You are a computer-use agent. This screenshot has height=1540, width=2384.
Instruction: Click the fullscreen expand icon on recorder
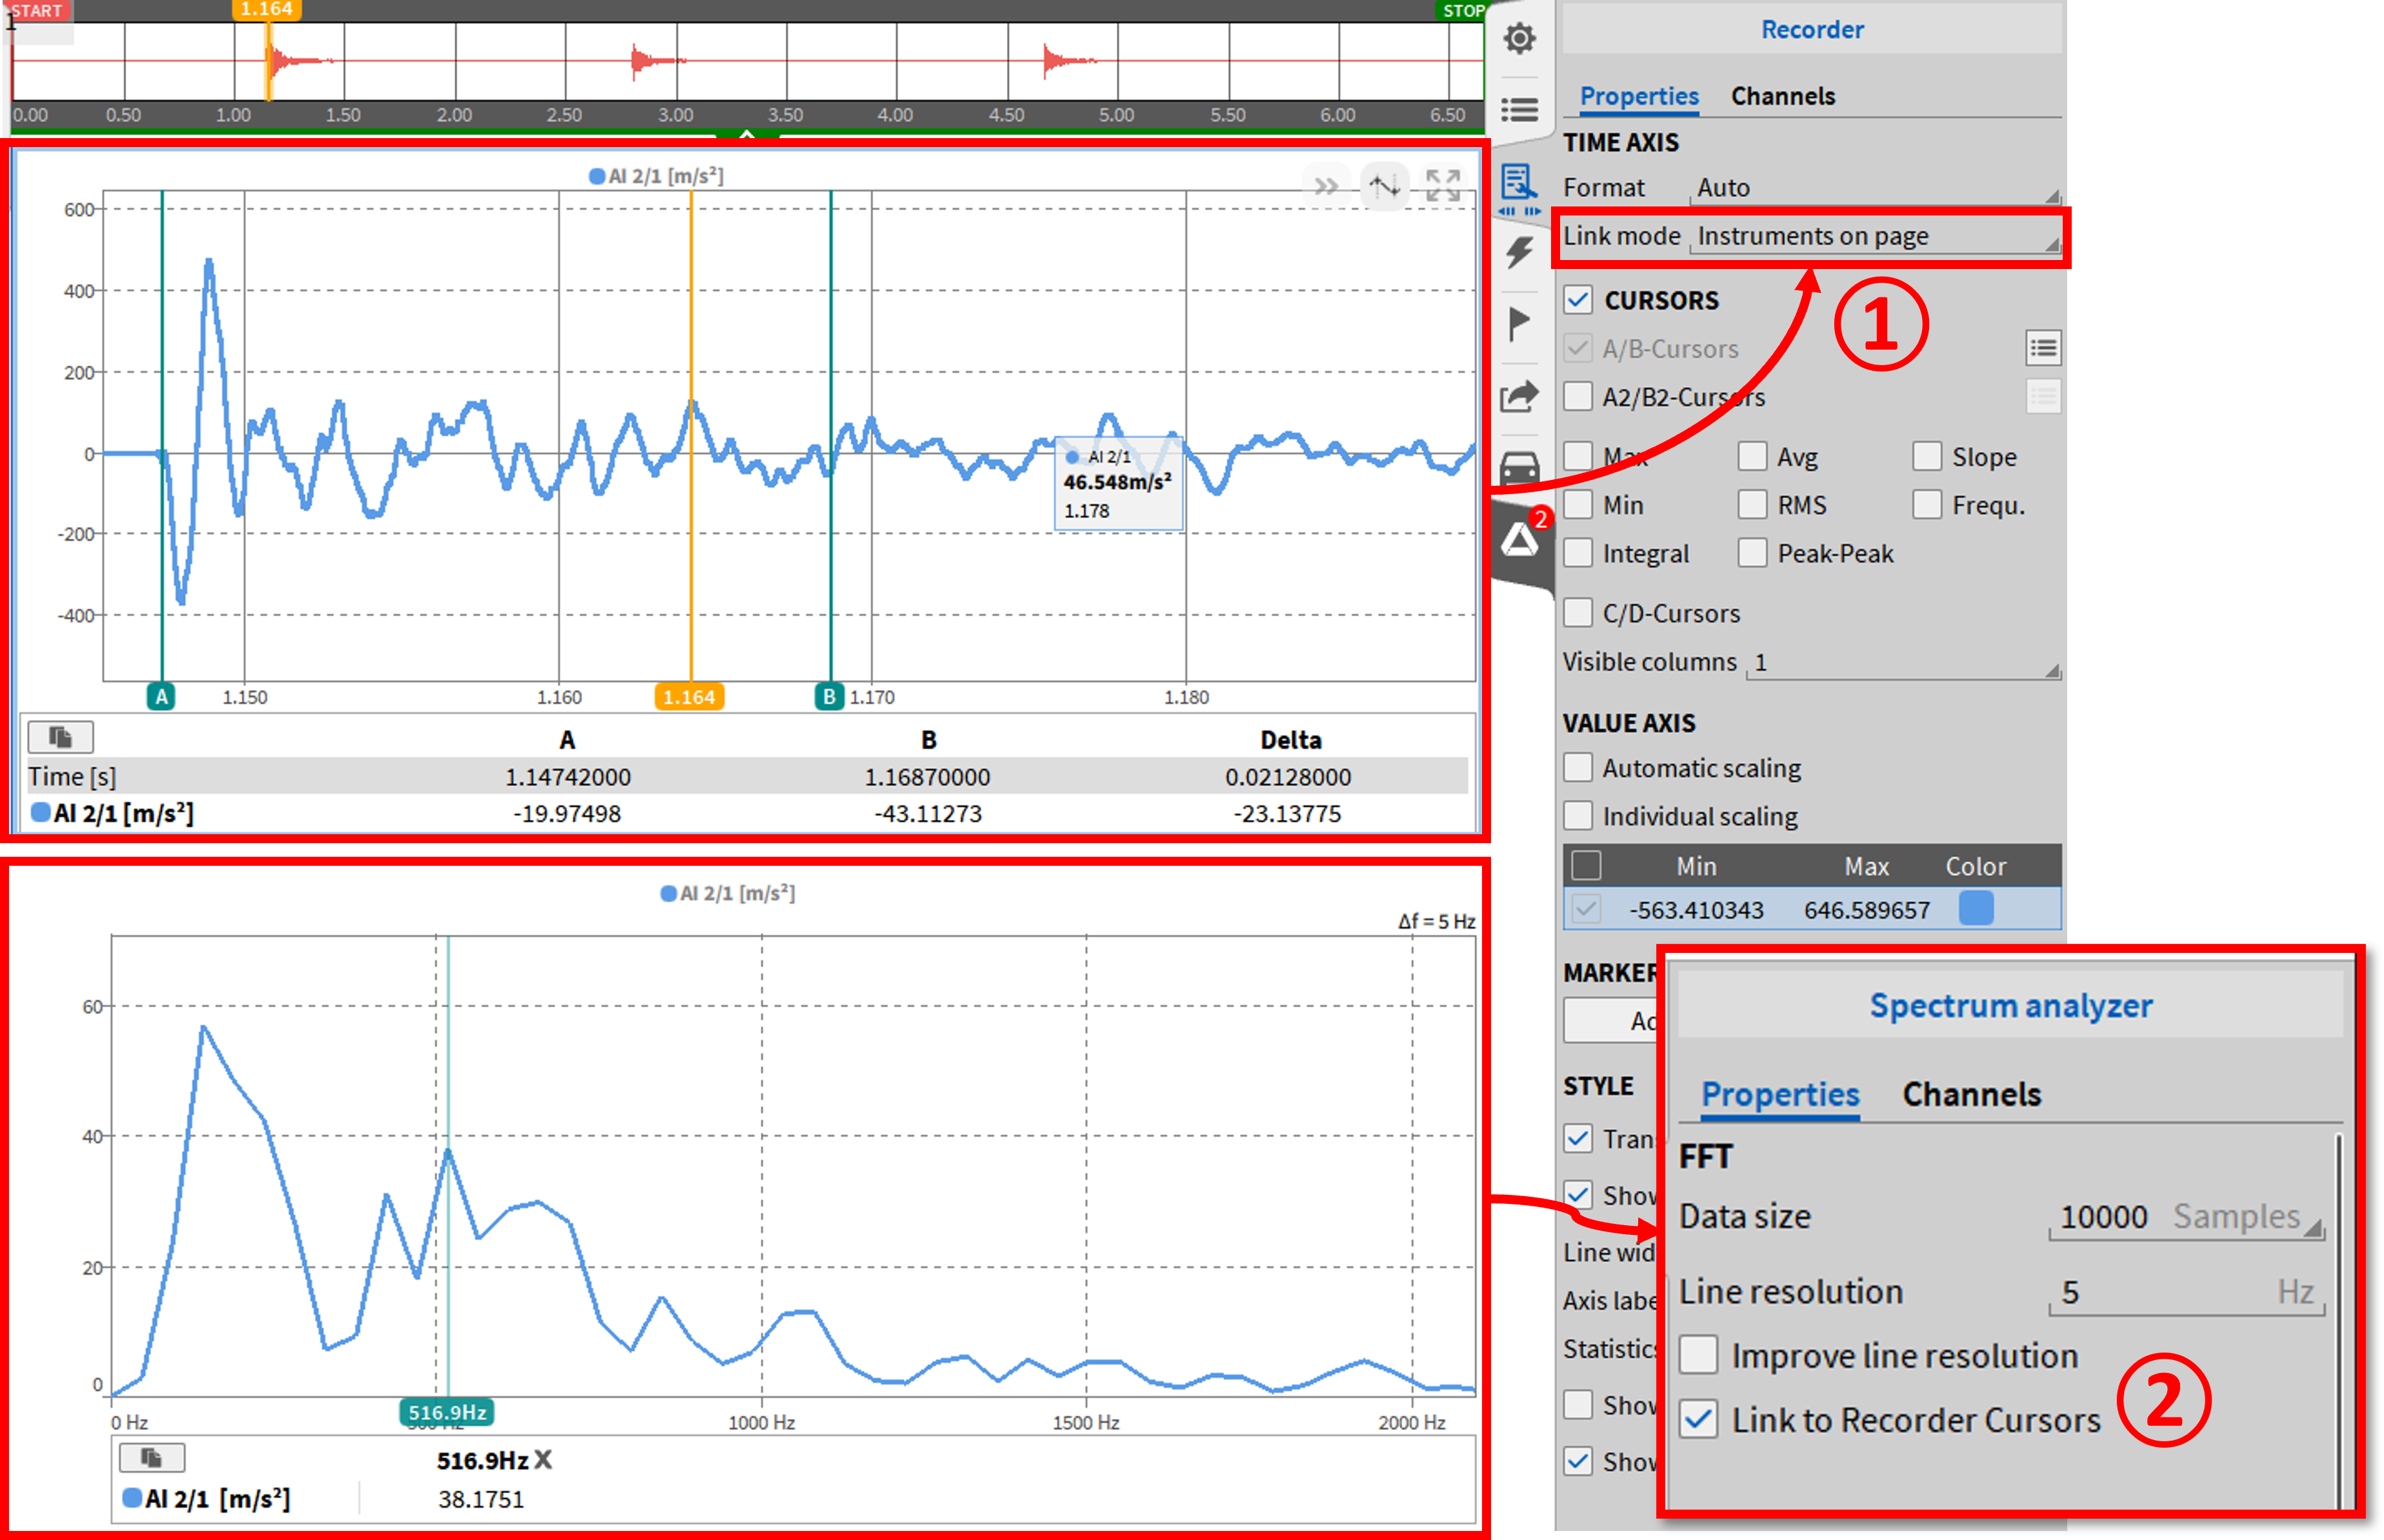(x=1442, y=185)
